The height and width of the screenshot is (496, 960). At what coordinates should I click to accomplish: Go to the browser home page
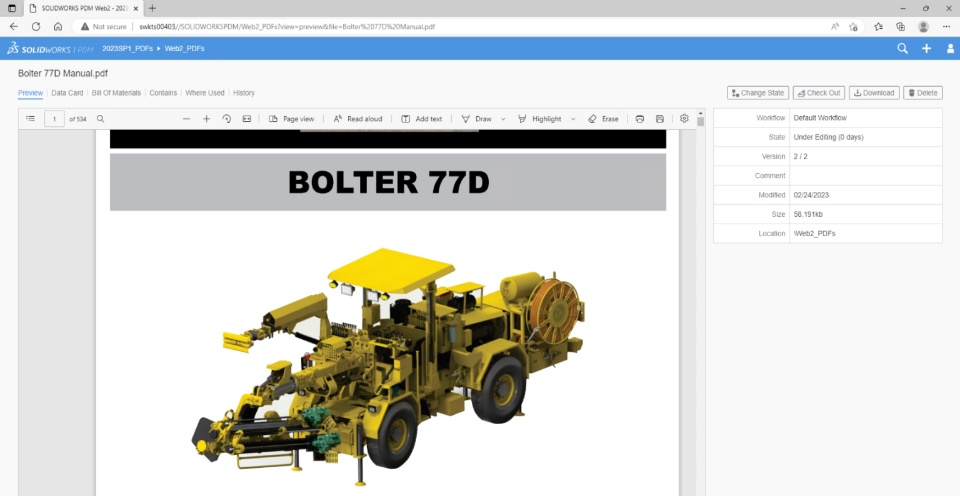[58, 26]
